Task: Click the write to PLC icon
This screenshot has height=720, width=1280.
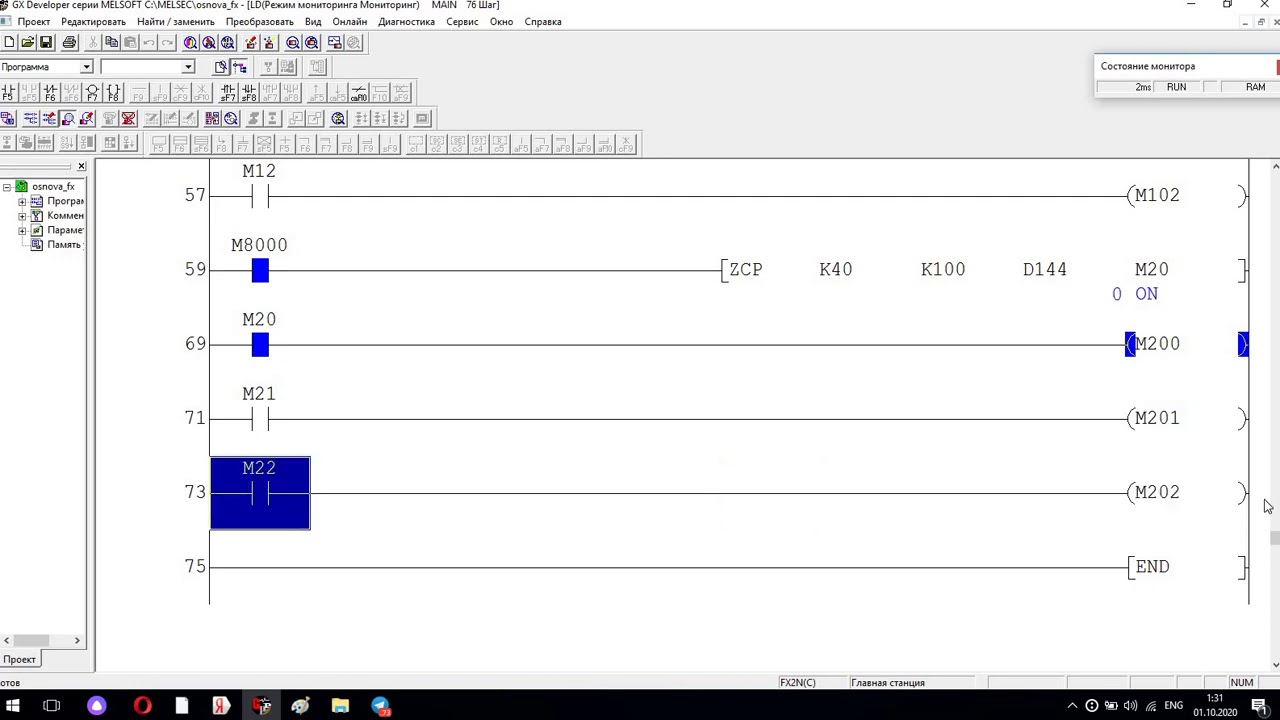Action: pos(251,42)
